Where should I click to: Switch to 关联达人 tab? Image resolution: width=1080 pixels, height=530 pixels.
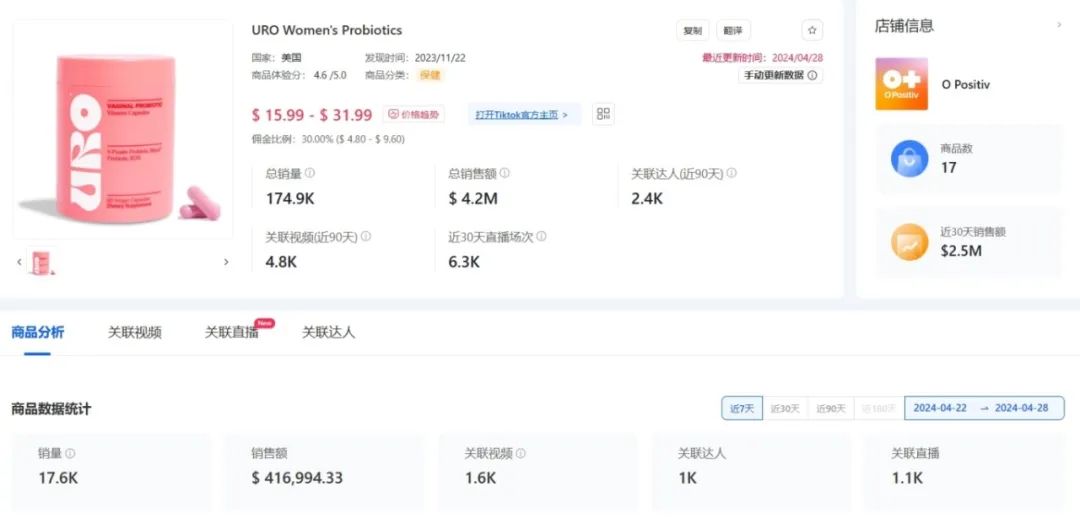[329, 332]
